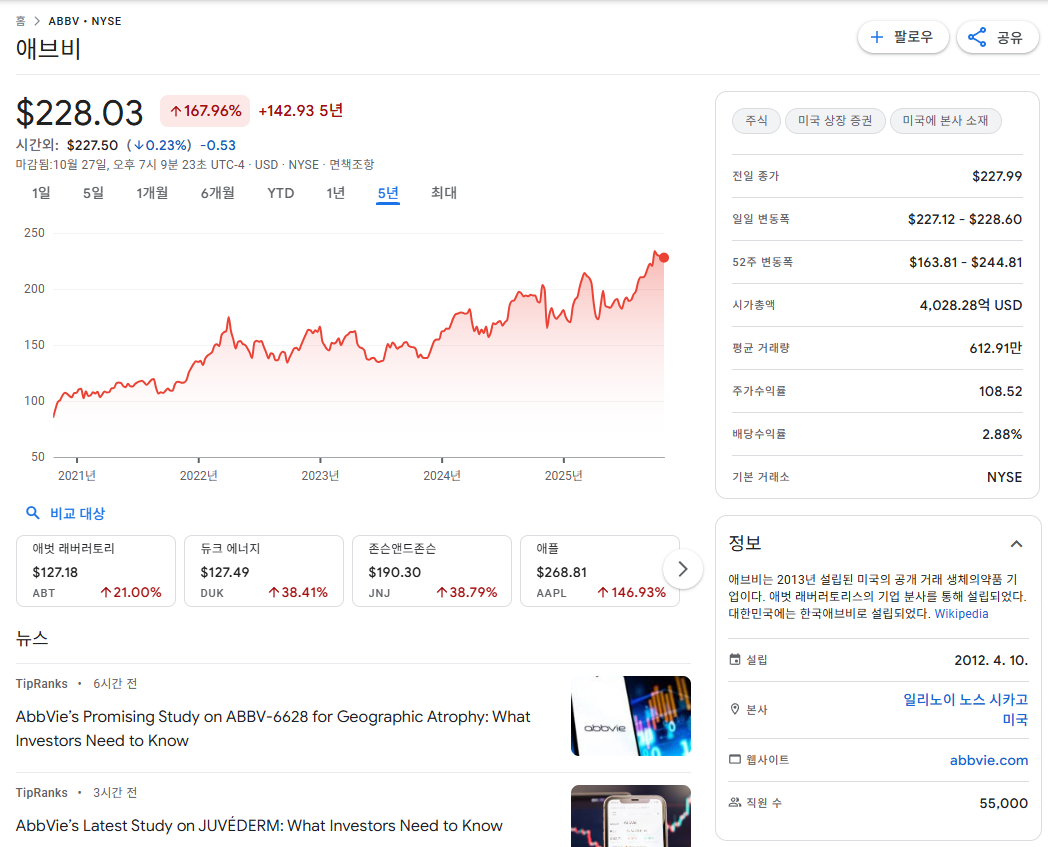
Task: Switch chart to 1개월 range
Action: (152, 193)
